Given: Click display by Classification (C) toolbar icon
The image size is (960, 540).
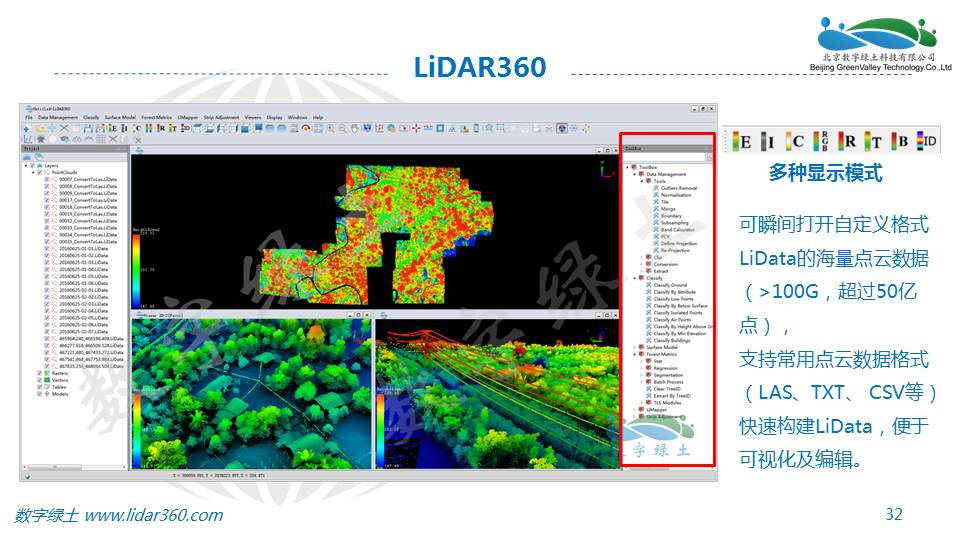Looking at the screenshot, I should [137, 129].
